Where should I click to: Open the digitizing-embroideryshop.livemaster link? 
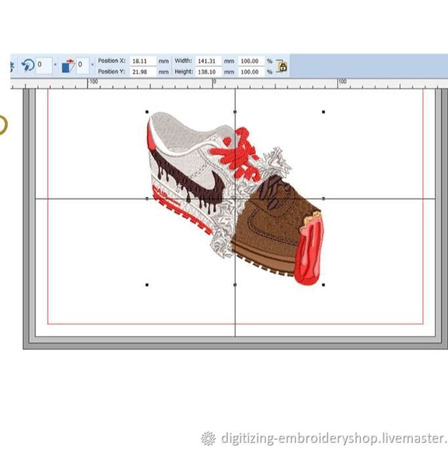click(x=334, y=438)
